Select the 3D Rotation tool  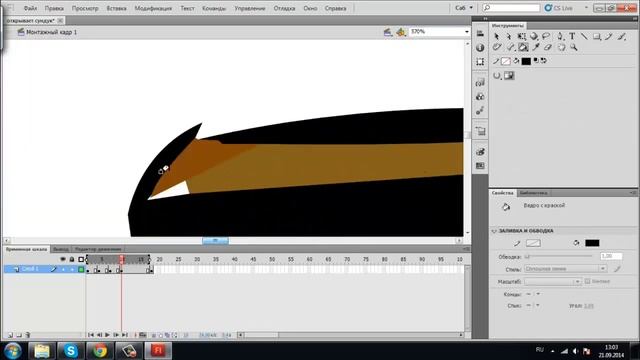tap(533, 37)
